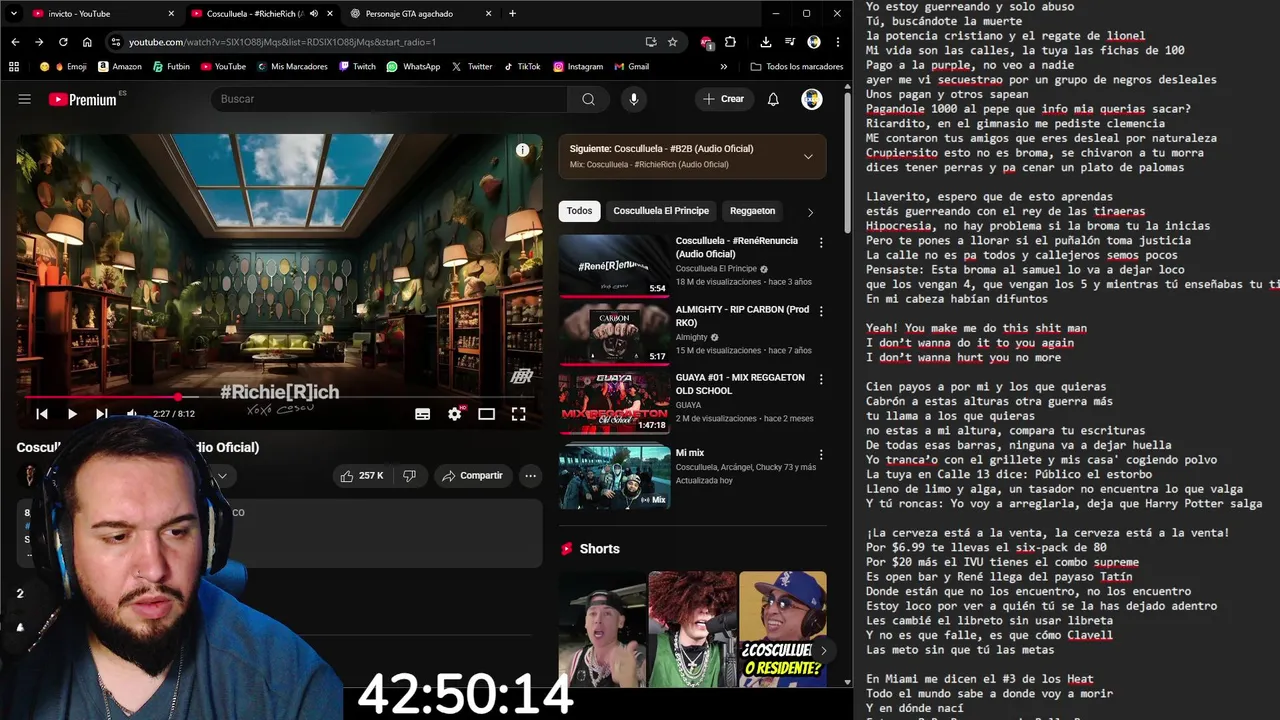Focus the Buscar search field
Image resolution: width=1280 pixels, height=720 pixels.
(389, 99)
